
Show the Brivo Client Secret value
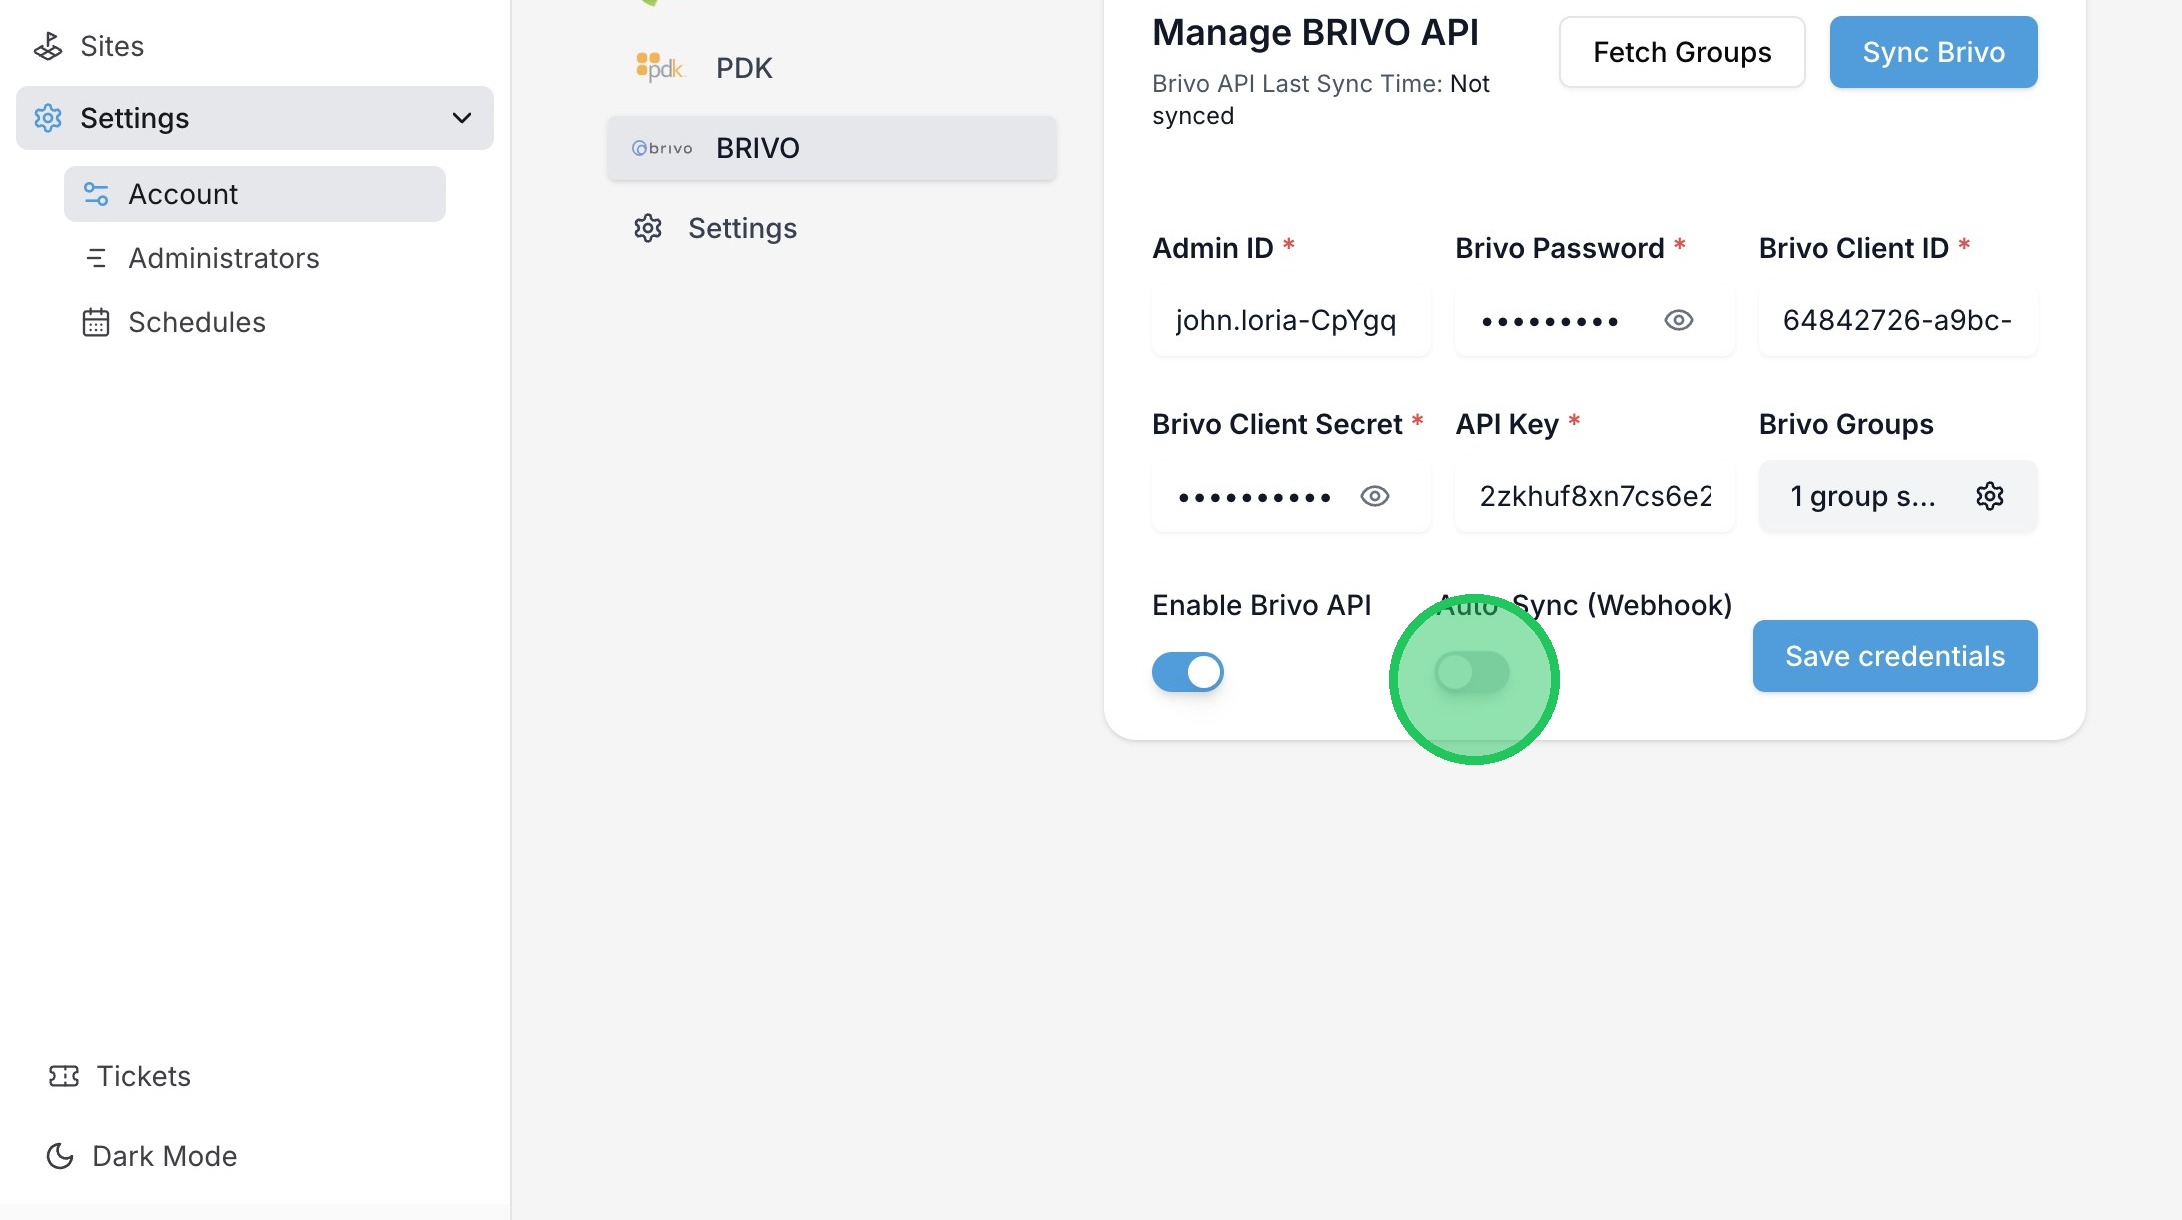pyautogui.click(x=1375, y=496)
